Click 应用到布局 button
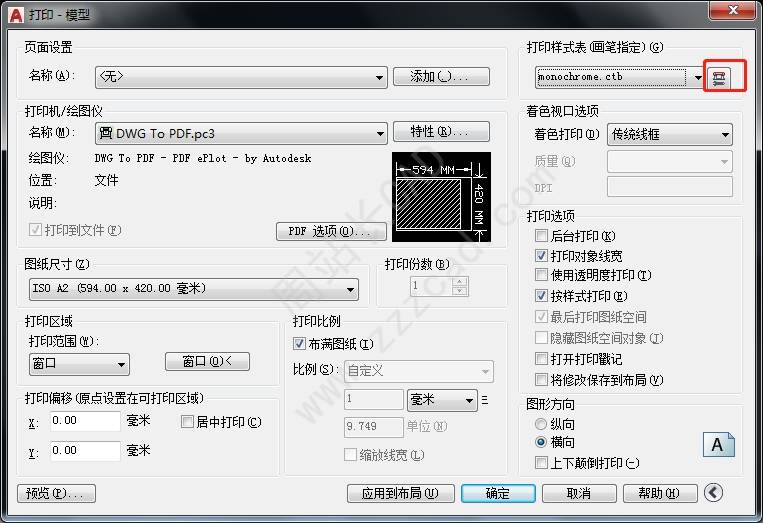Image resolution: width=763 pixels, height=523 pixels. (400, 493)
